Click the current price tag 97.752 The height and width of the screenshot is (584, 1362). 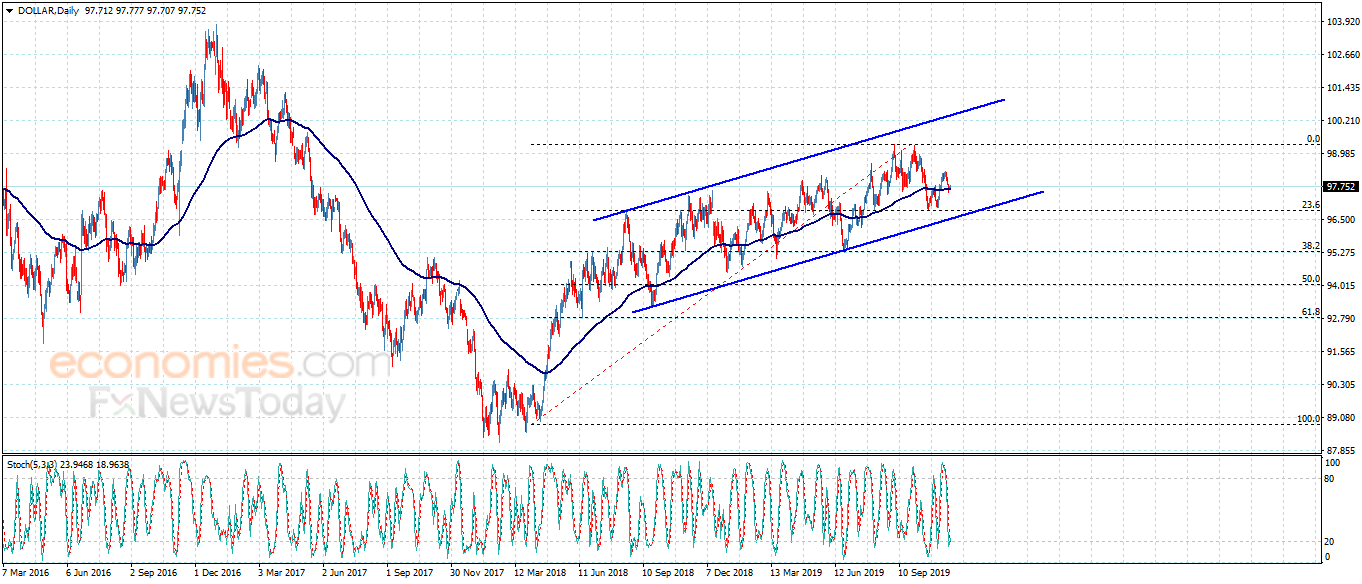[x=1340, y=186]
